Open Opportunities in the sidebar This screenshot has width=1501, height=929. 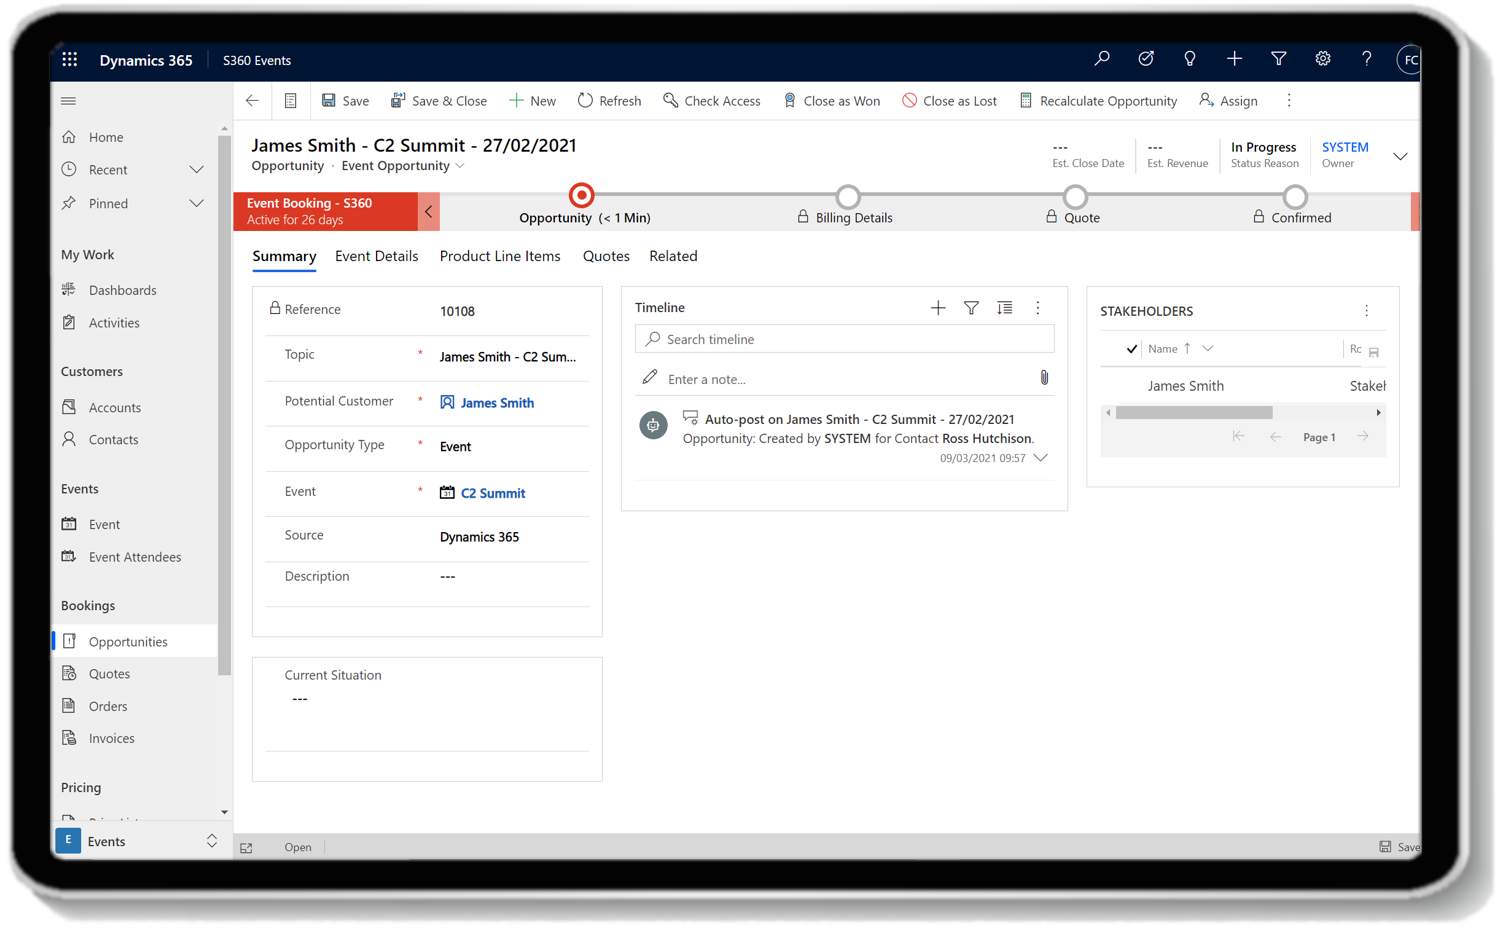[x=135, y=642]
